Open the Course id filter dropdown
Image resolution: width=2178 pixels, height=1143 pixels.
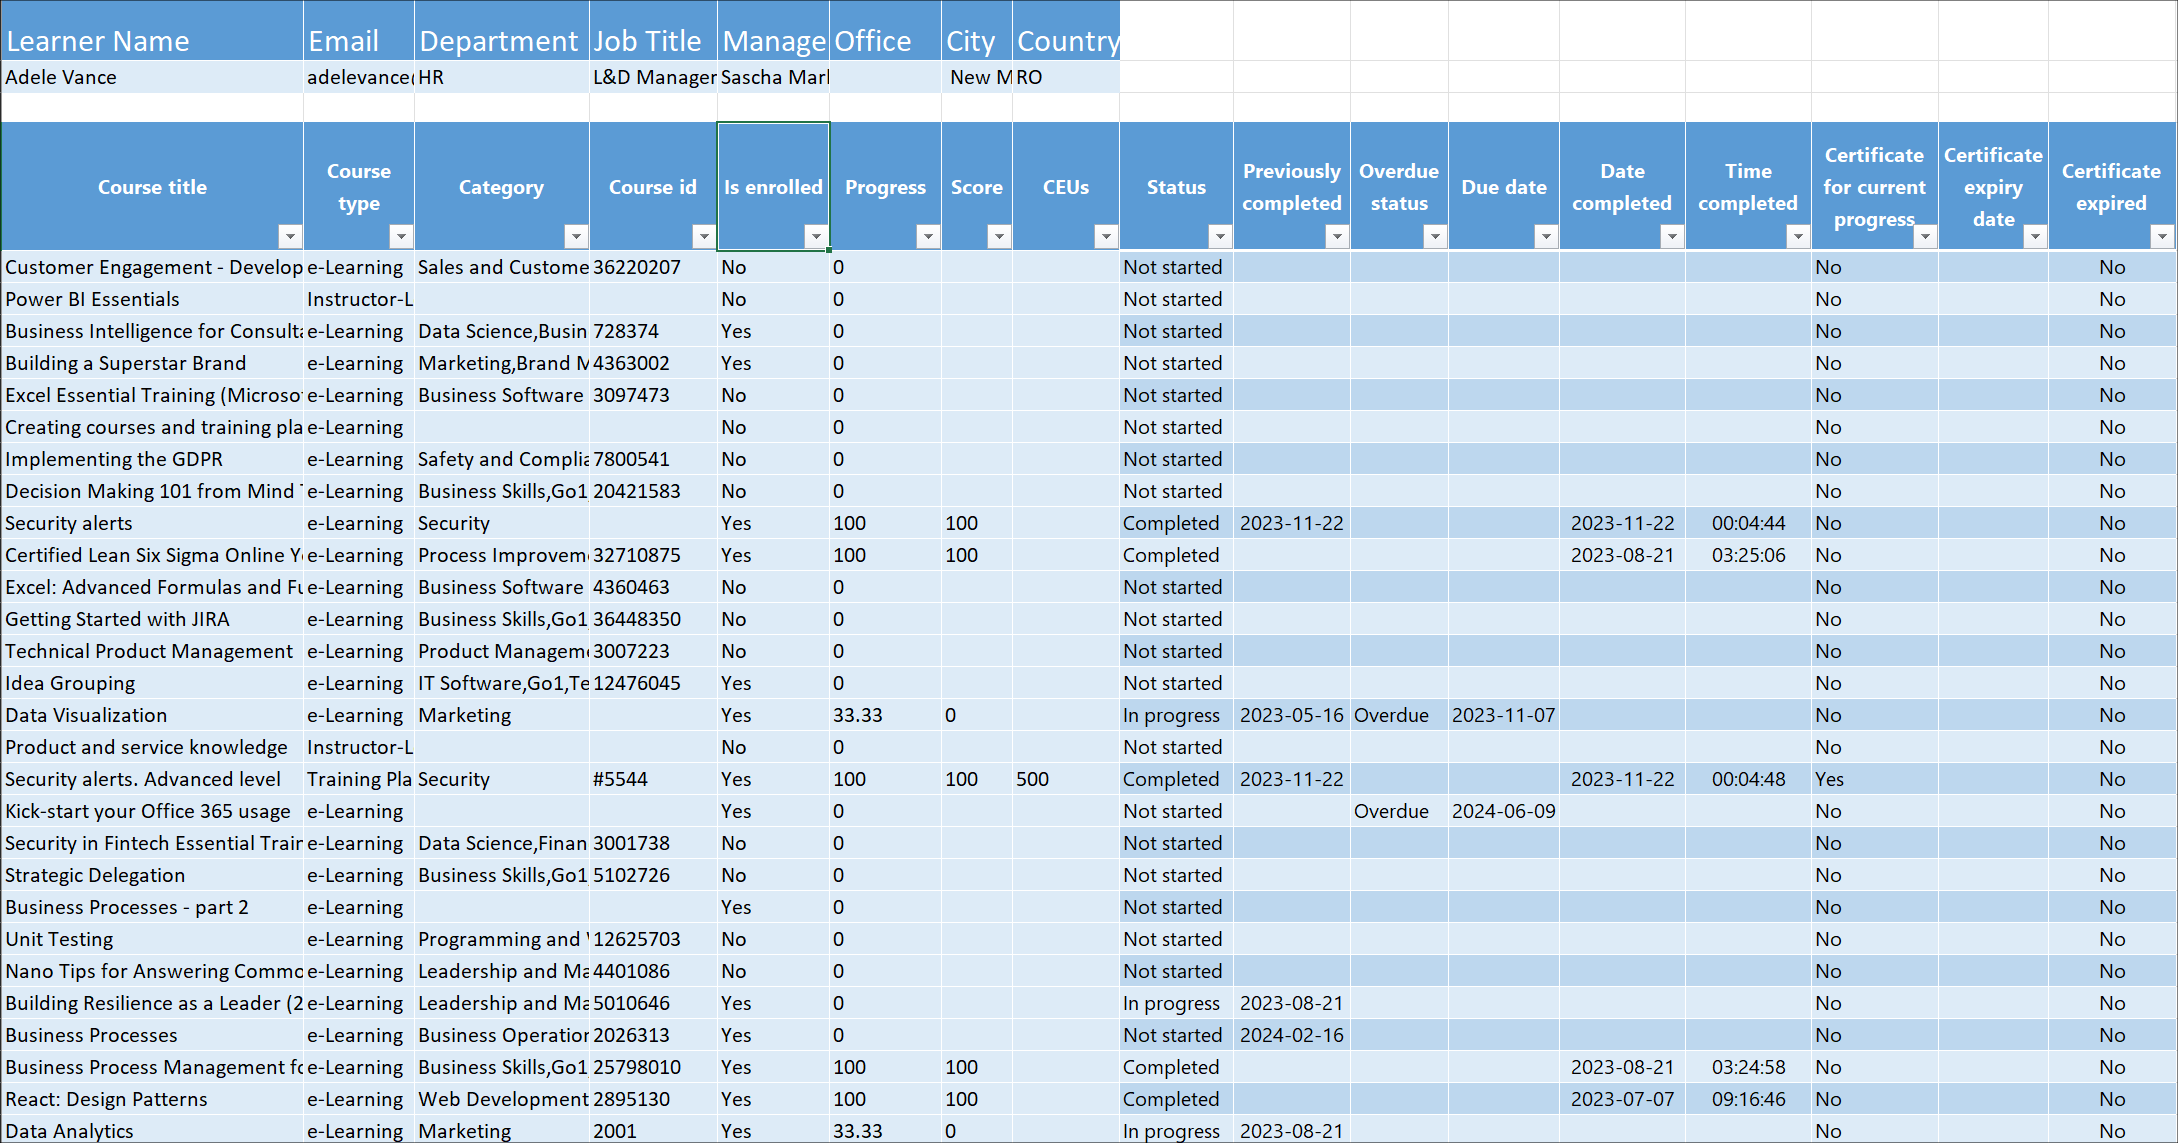704,237
